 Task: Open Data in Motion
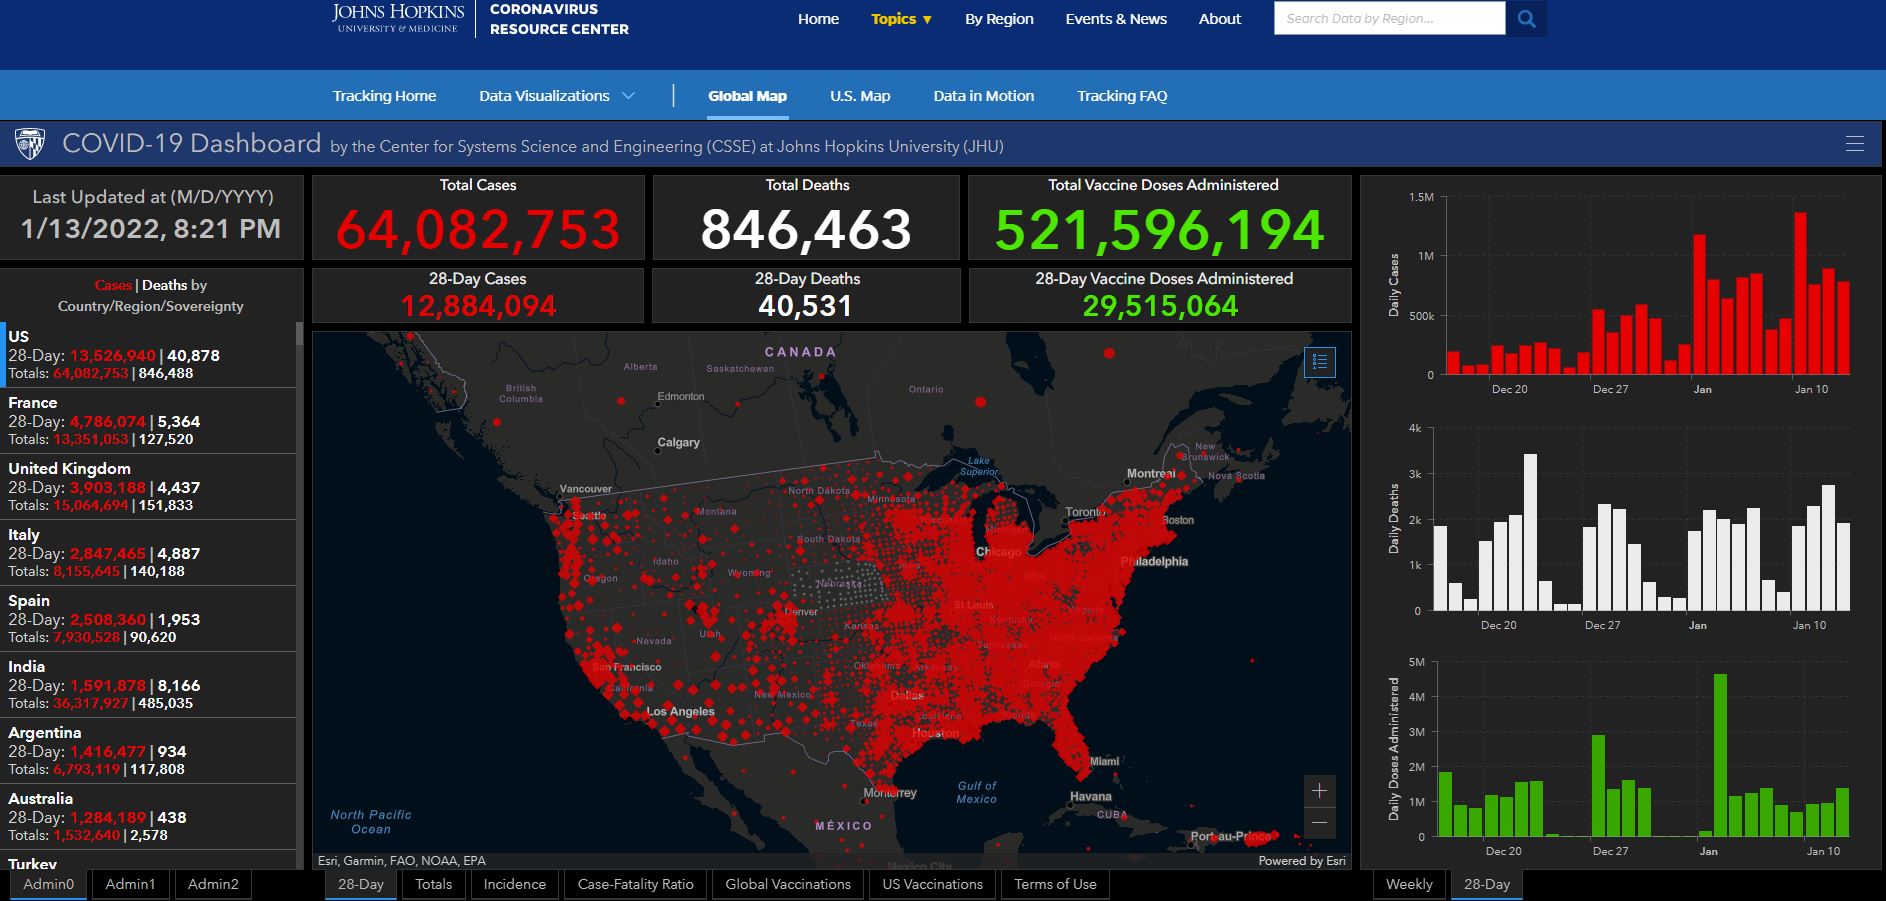[983, 96]
